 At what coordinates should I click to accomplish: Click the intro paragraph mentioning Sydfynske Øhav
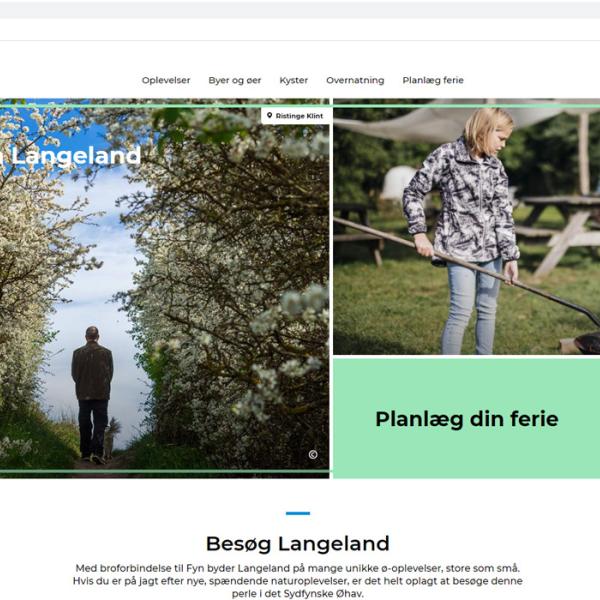[x=298, y=581]
